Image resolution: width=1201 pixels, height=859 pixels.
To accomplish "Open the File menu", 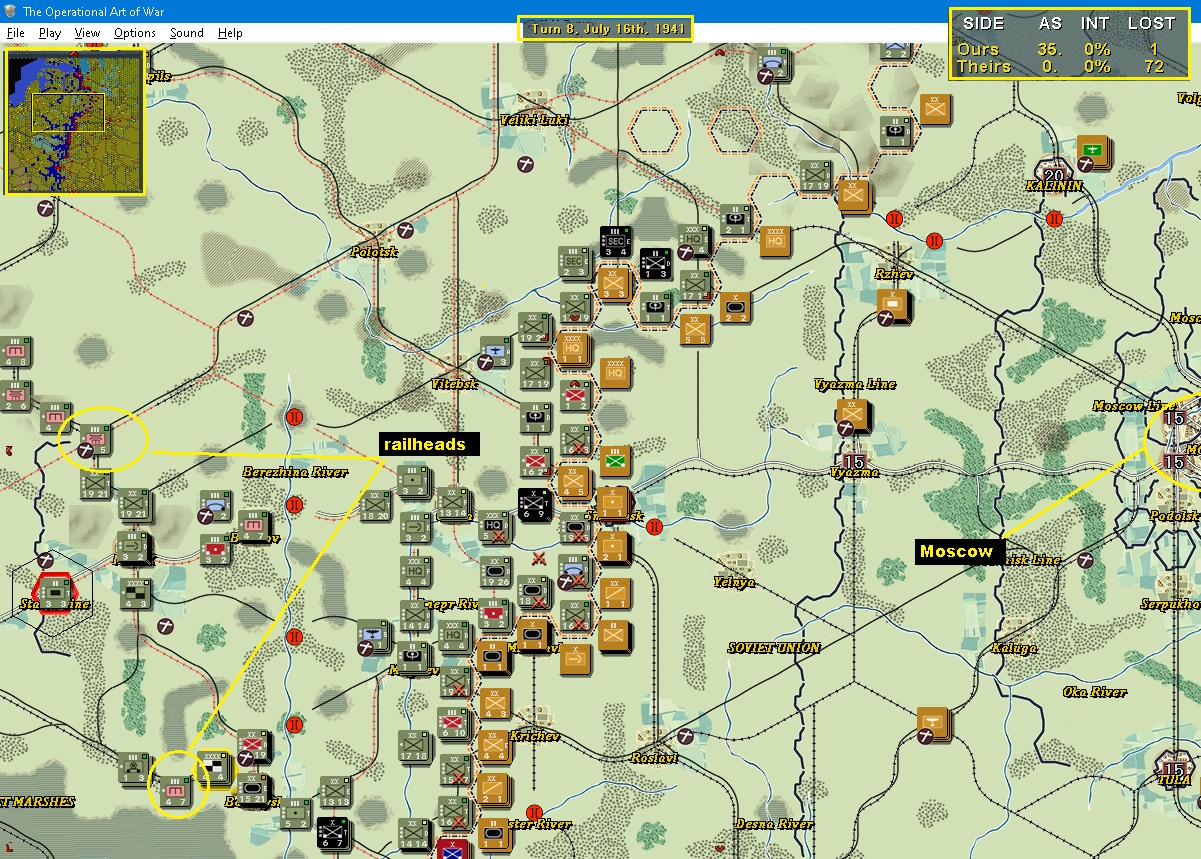I will point(15,33).
